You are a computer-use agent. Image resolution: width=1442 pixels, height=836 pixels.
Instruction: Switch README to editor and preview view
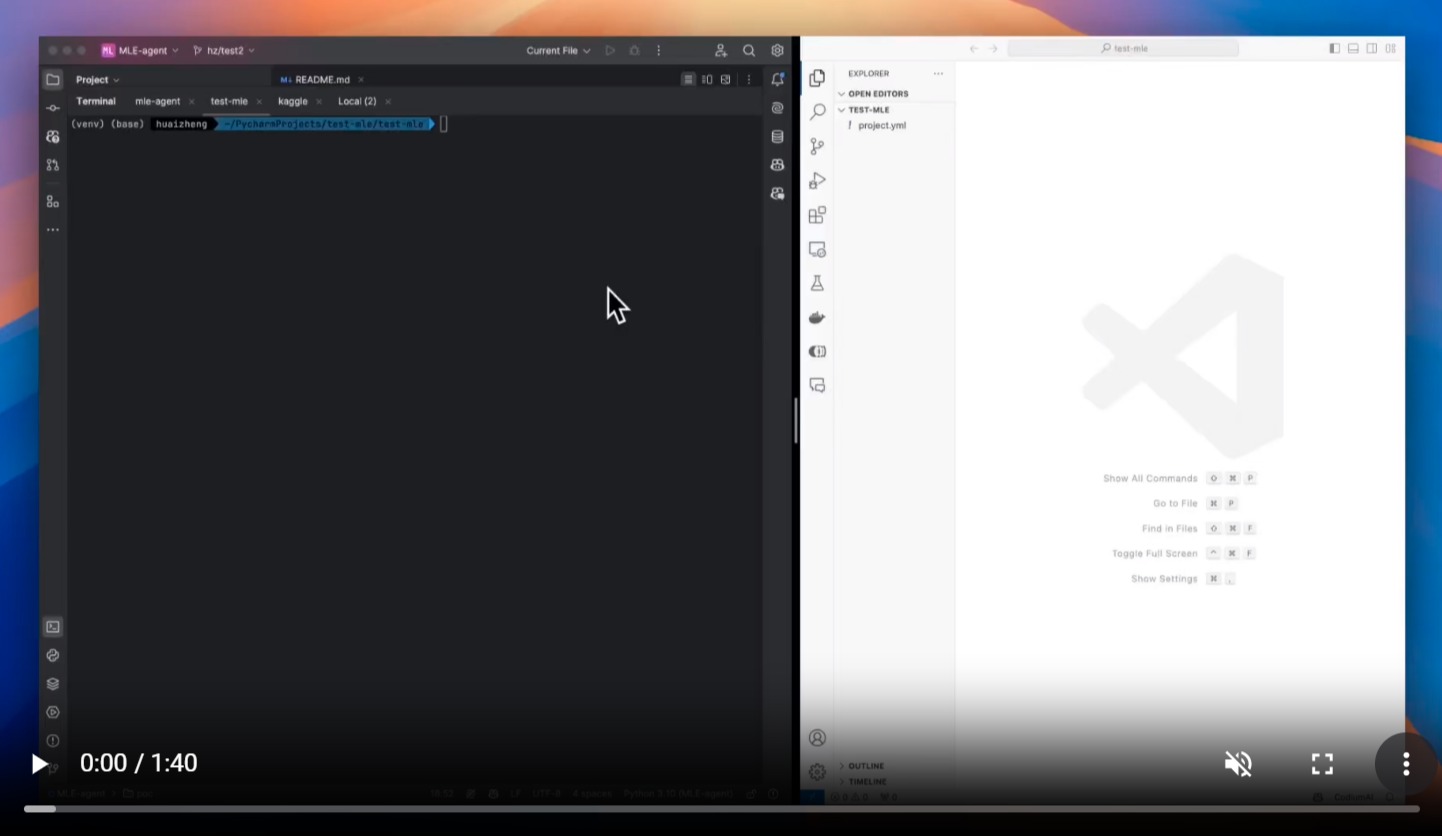707,80
